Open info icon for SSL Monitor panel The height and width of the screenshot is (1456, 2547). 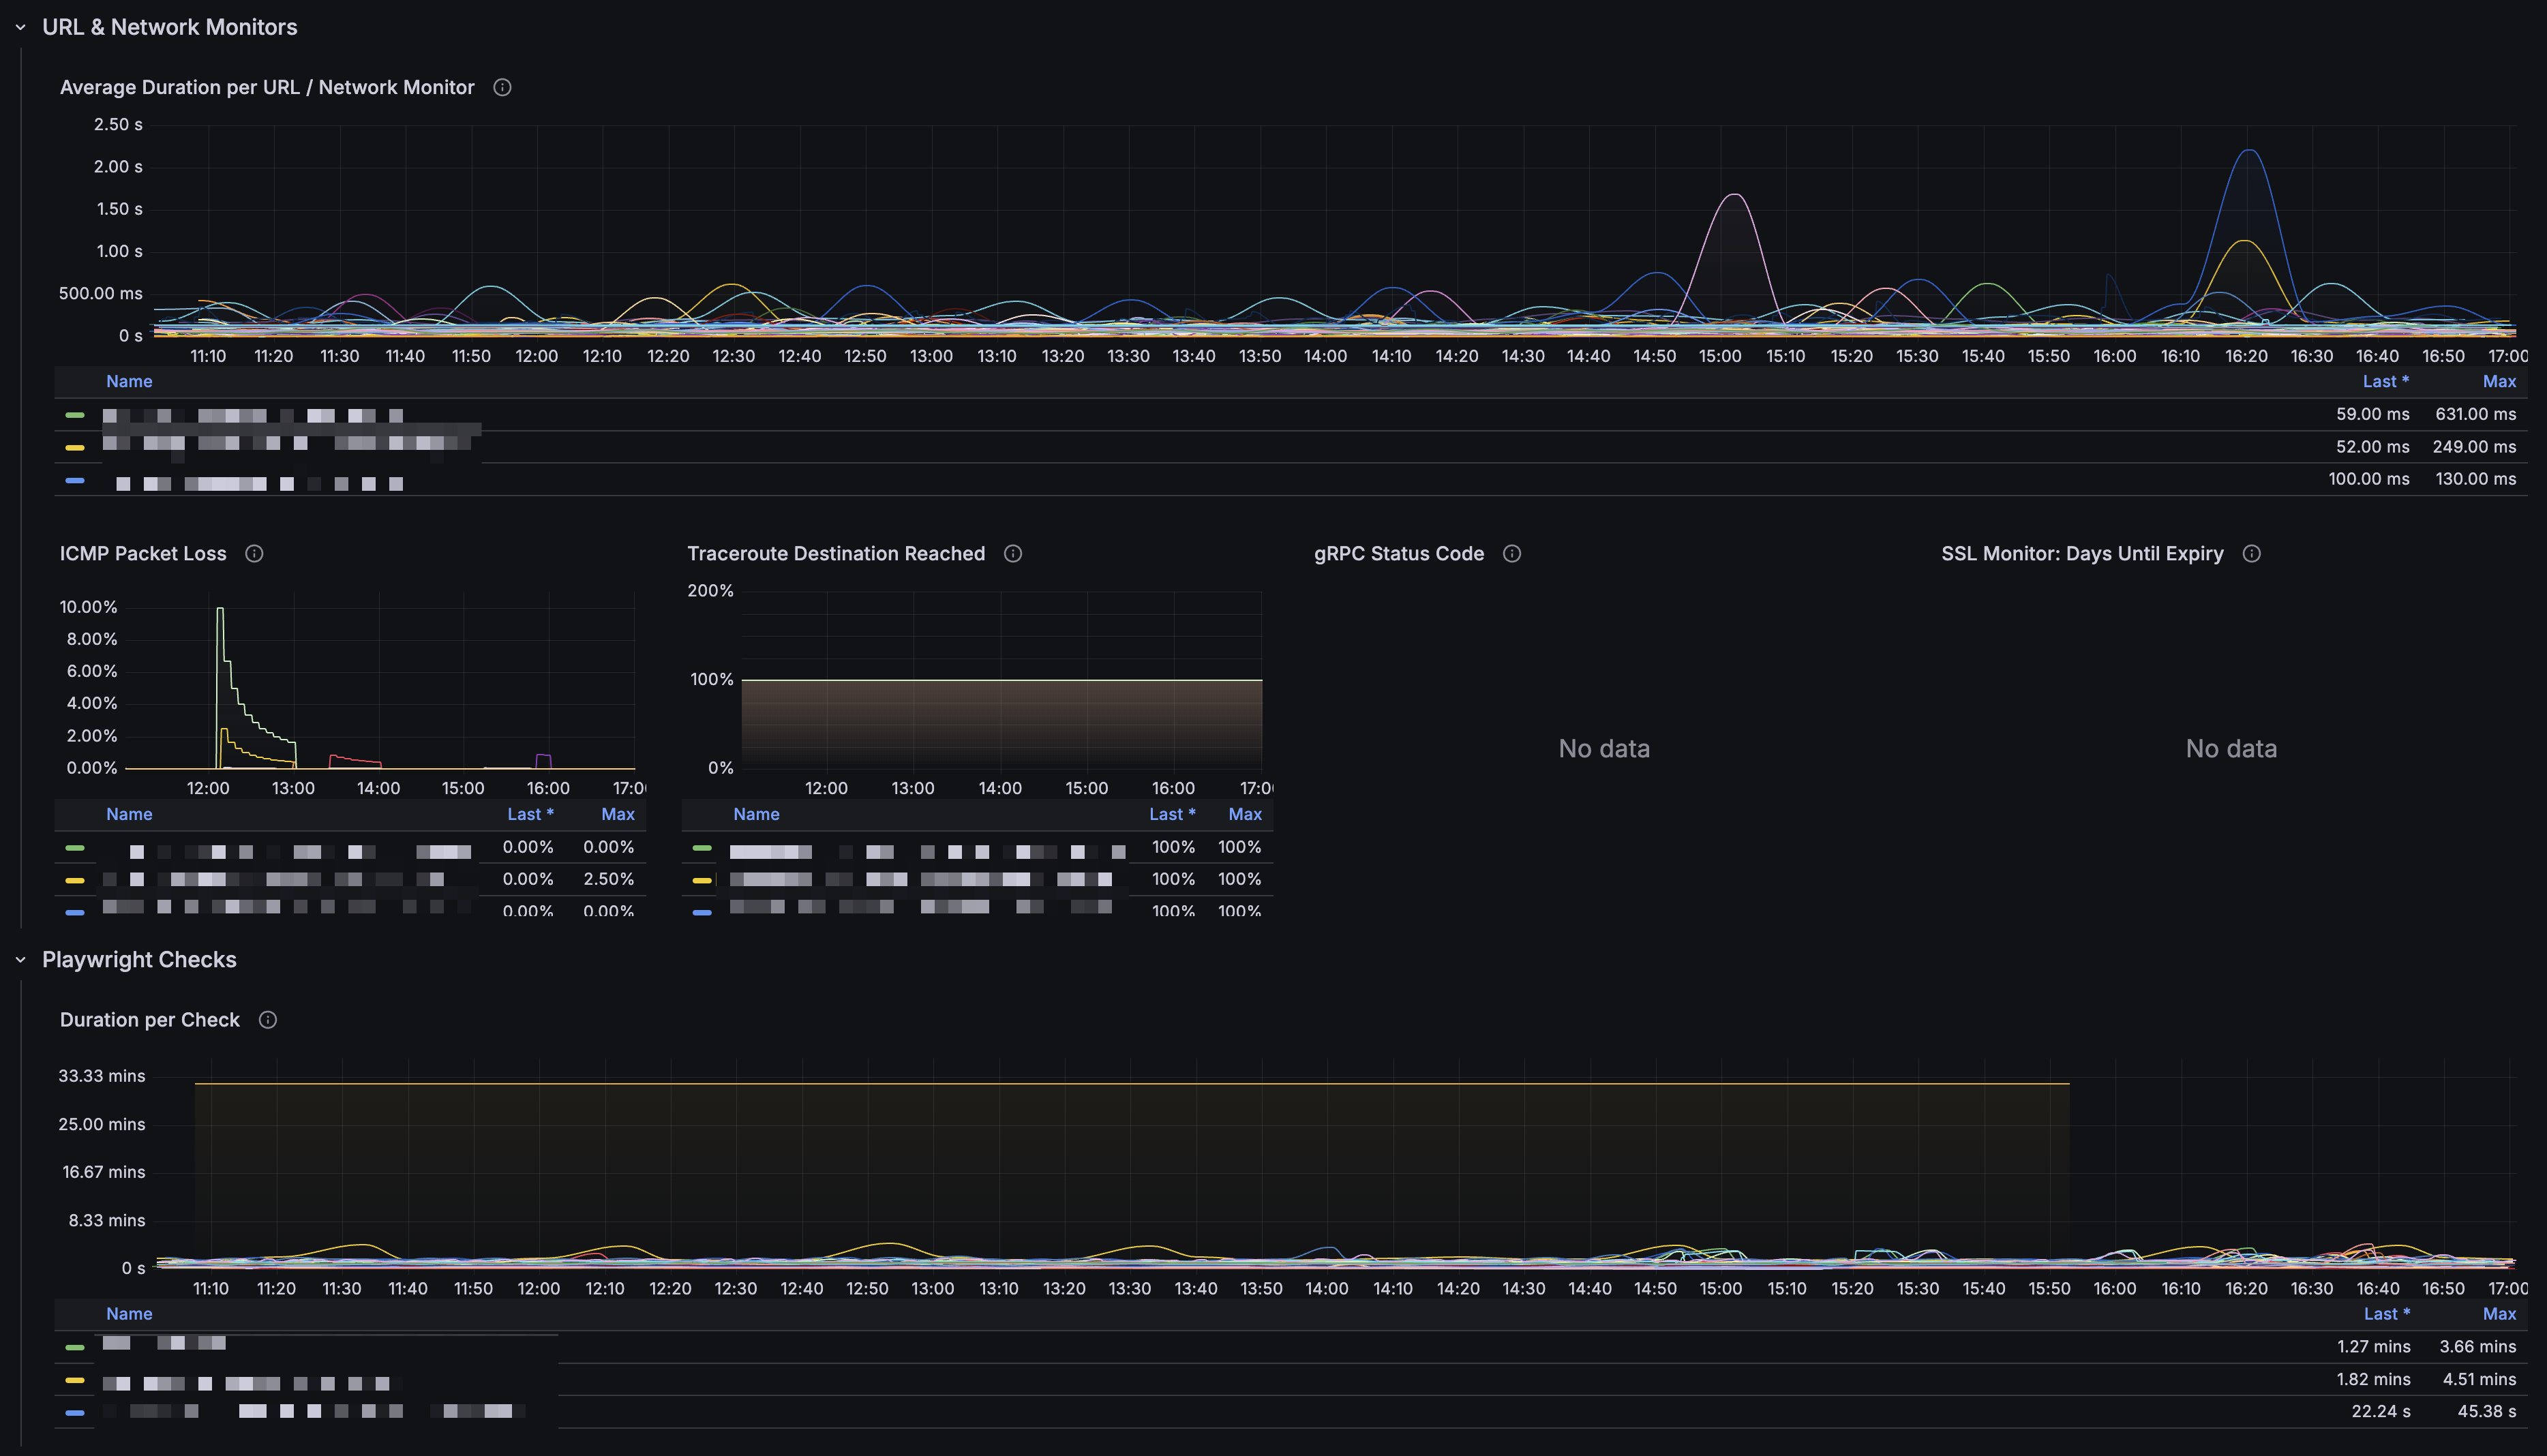[x=2252, y=554]
